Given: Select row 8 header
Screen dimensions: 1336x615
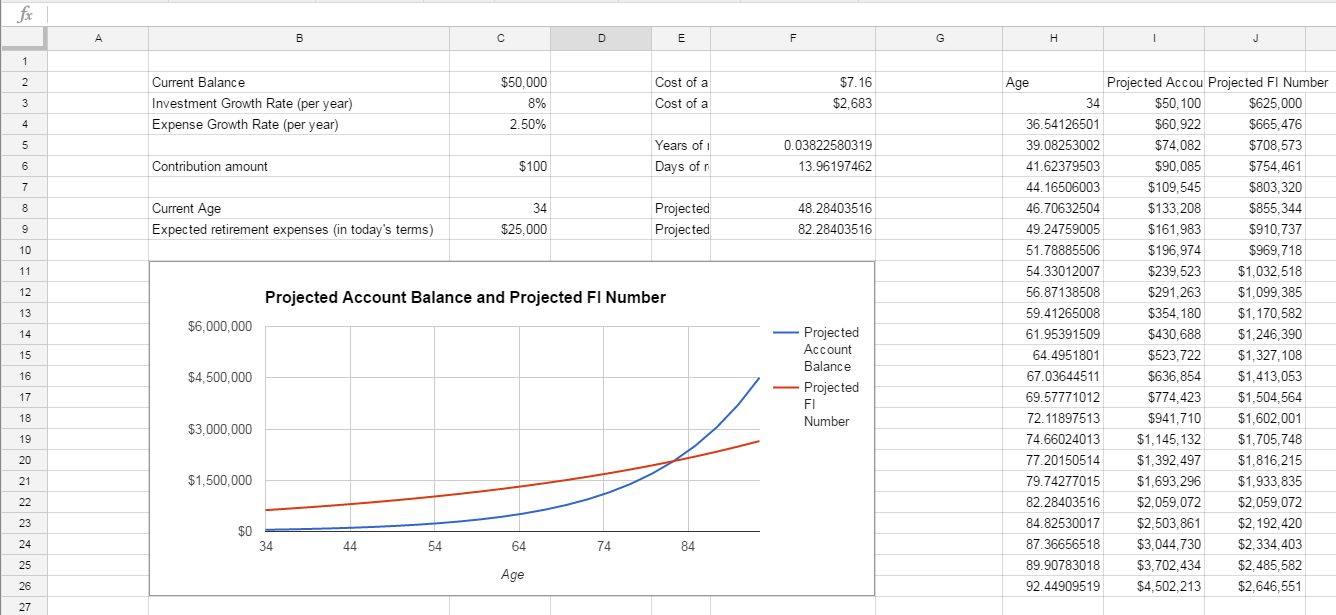Looking at the screenshot, I should point(23,208).
